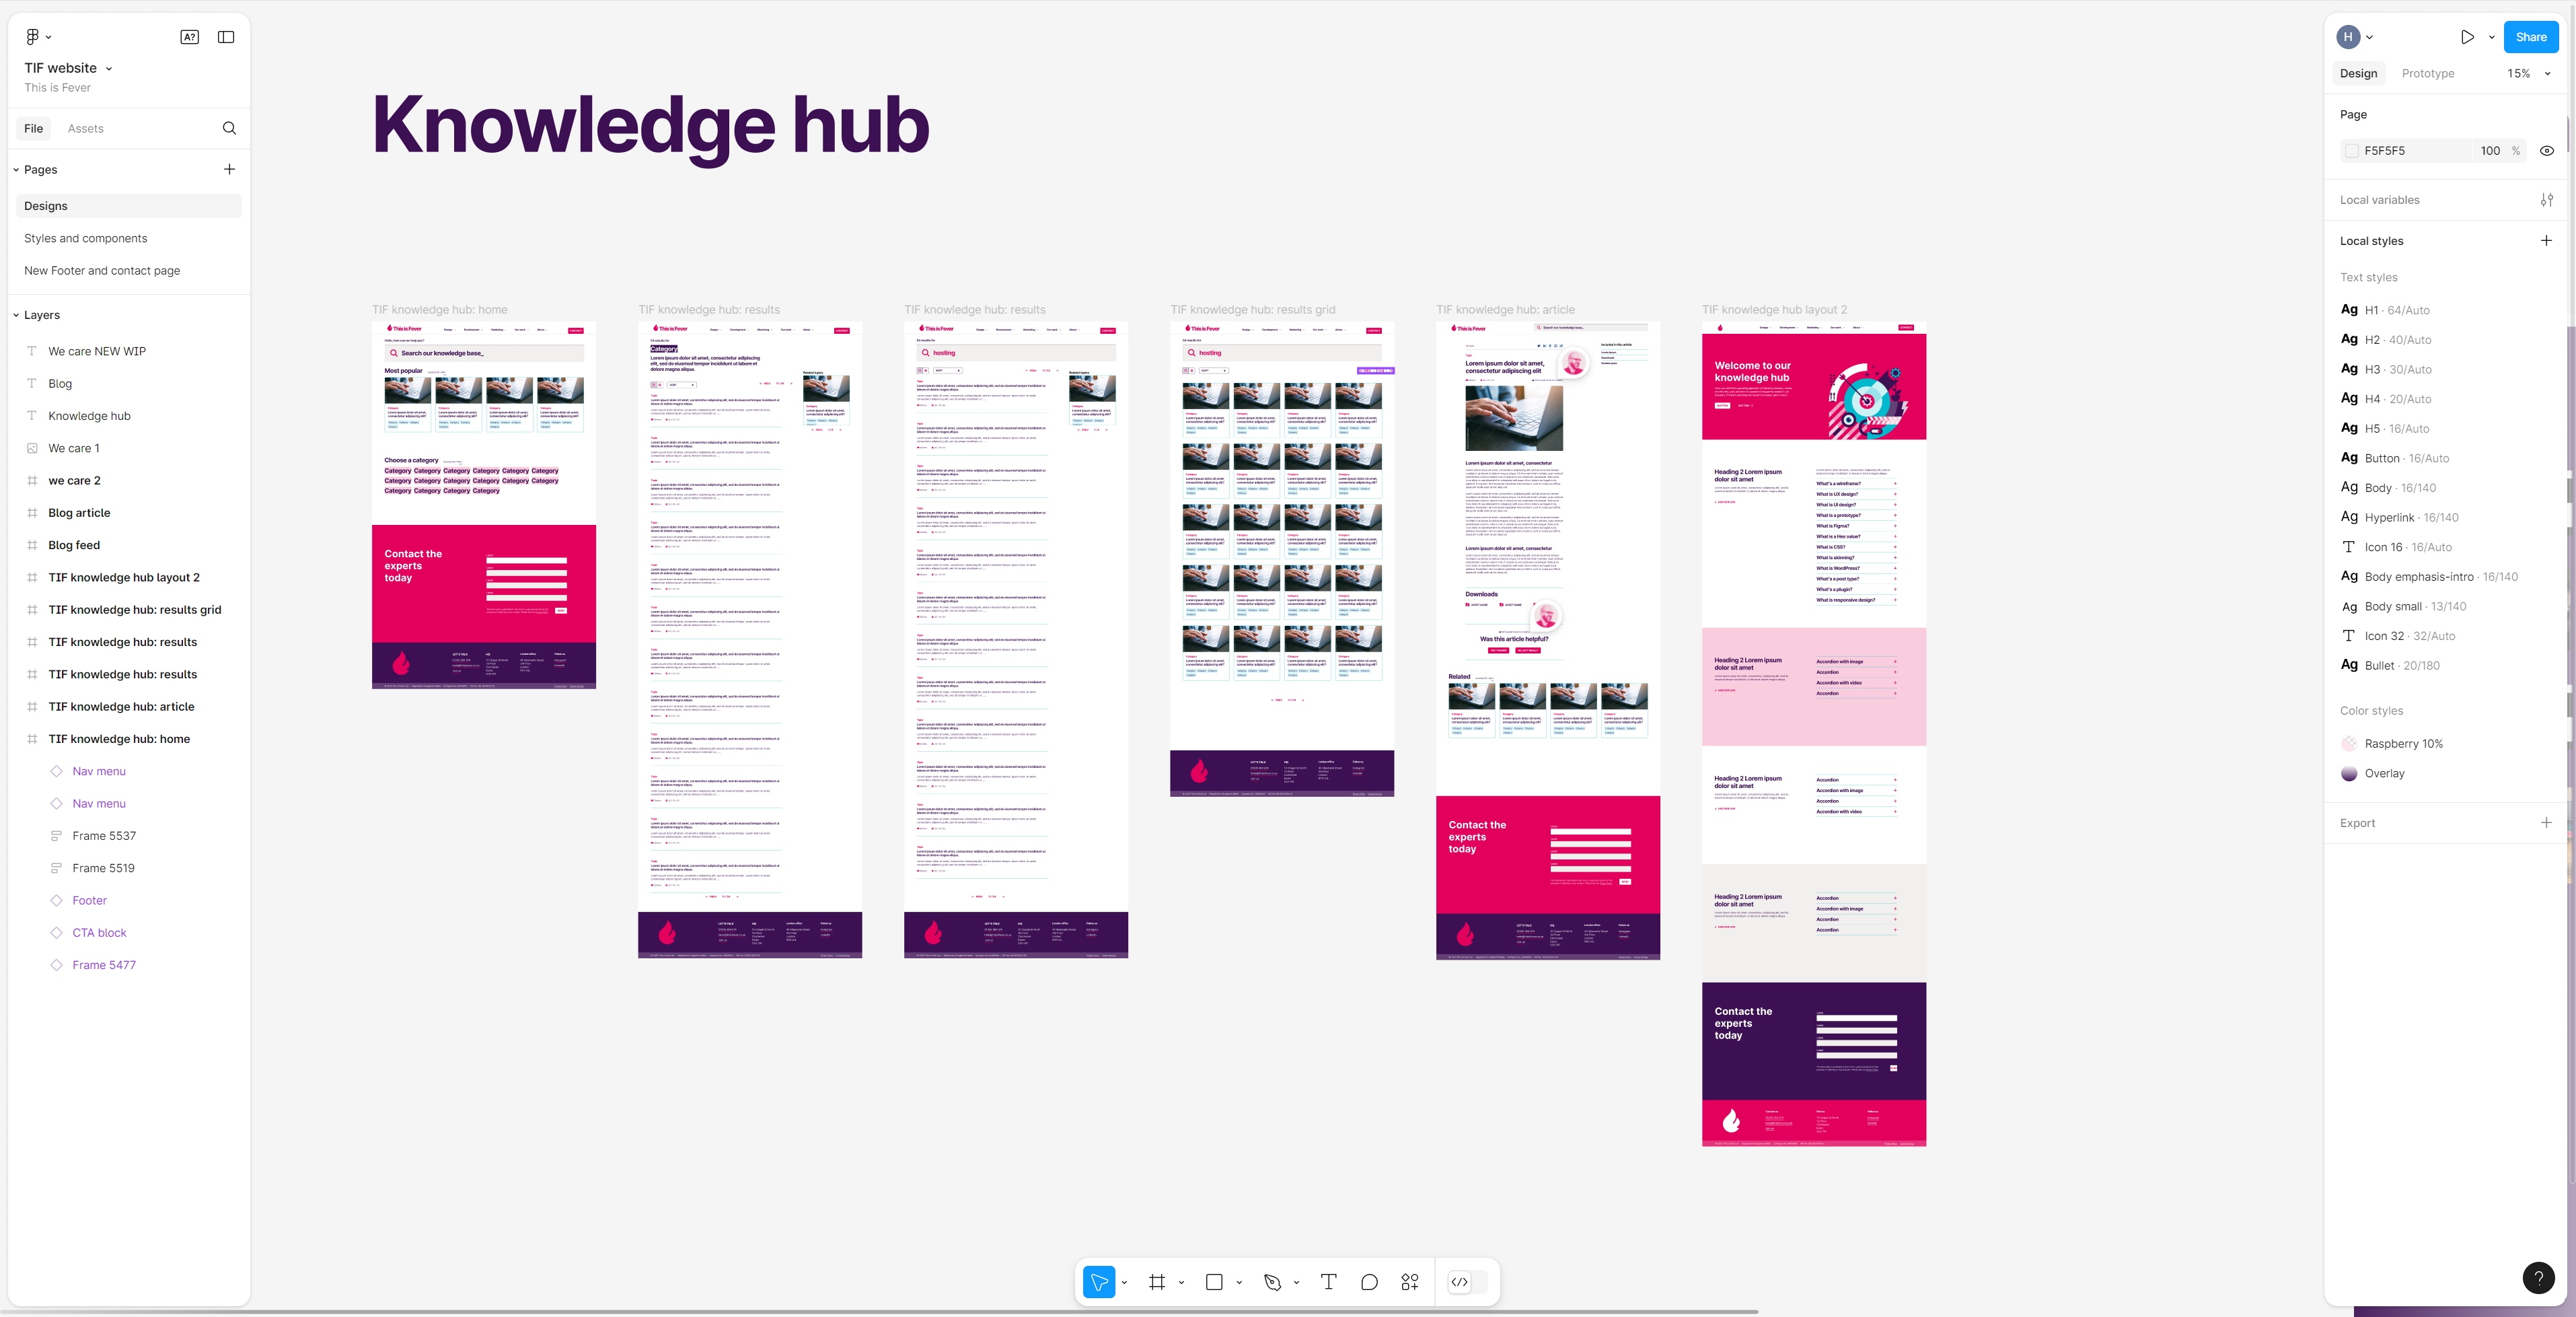Select the Text tool

coord(1328,1282)
